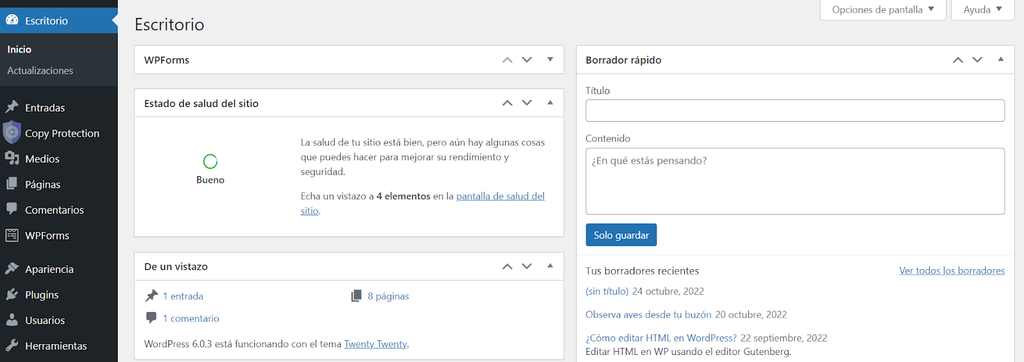Move Estado de salud del sitio widget up
1024x362 pixels.
click(x=507, y=103)
